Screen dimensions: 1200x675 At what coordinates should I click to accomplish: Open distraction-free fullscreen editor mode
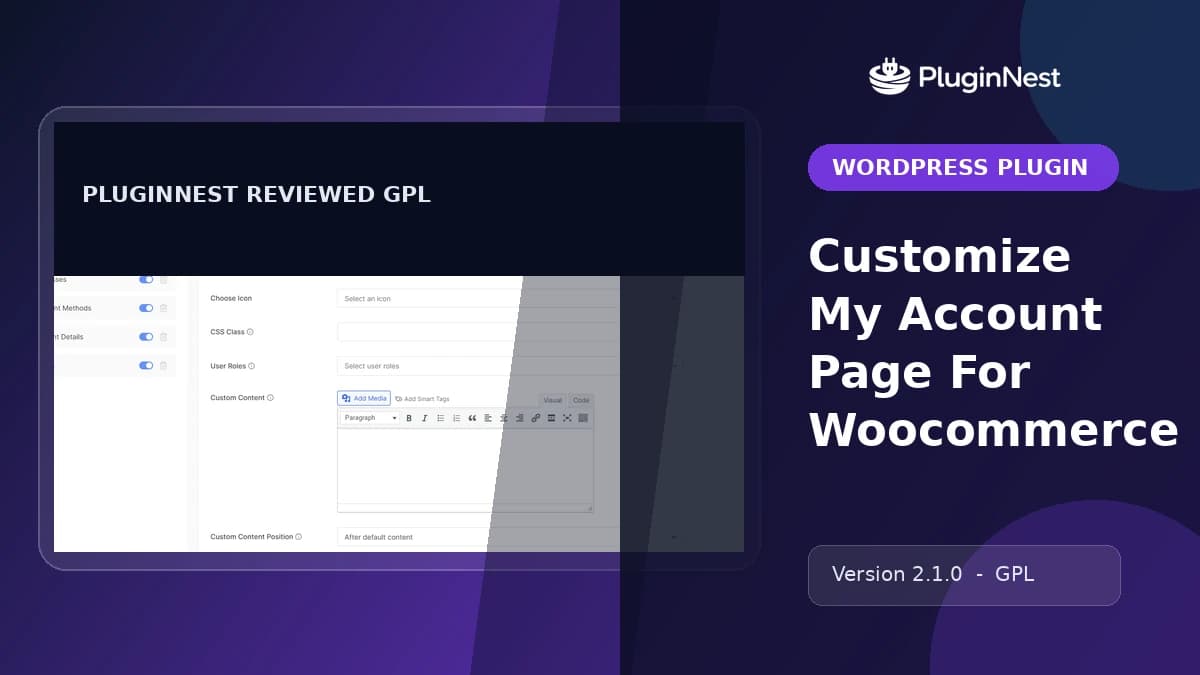tap(567, 418)
